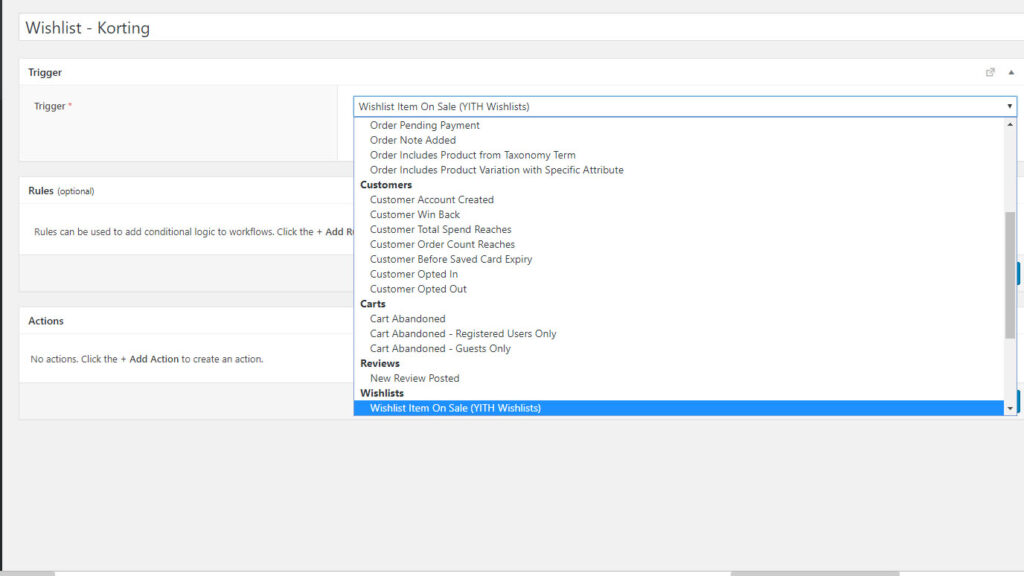1024x576 pixels.
Task: Click dropdown list scroll up arrow
Action: click(1010, 124)
